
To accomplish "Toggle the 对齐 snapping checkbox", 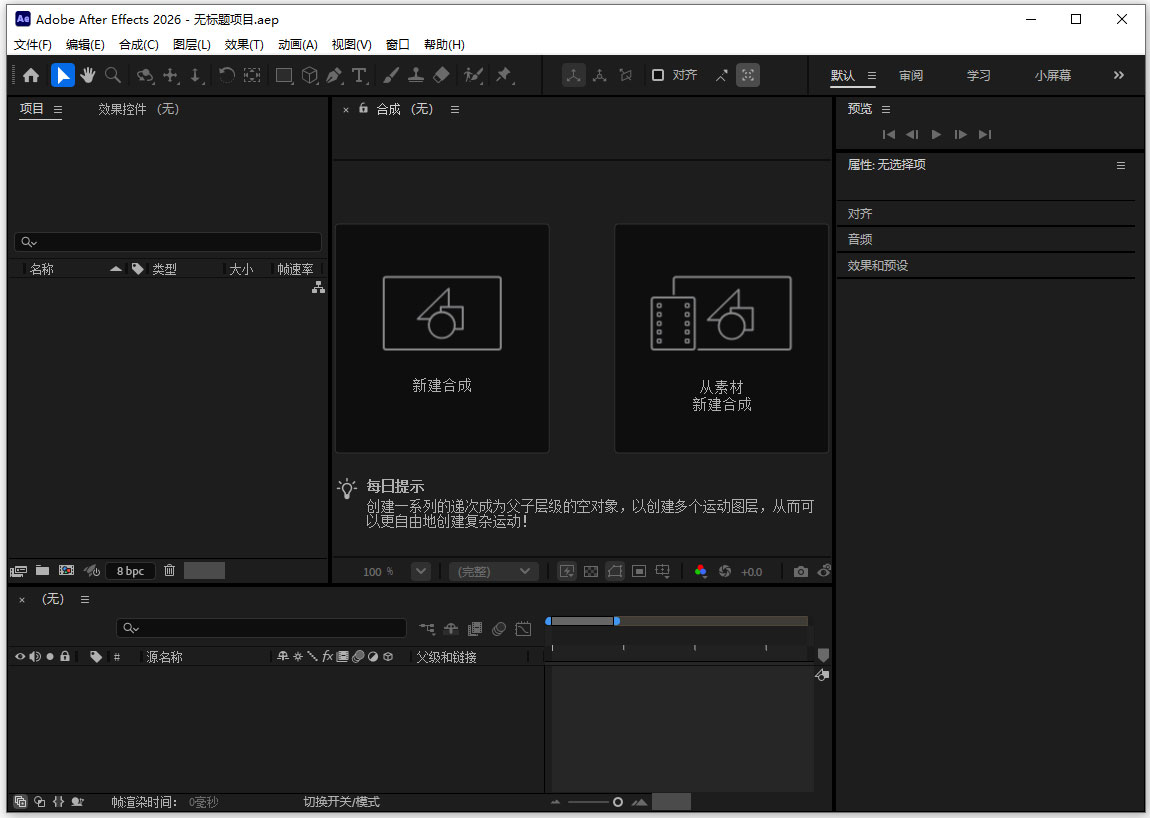I will click(657, 75).
